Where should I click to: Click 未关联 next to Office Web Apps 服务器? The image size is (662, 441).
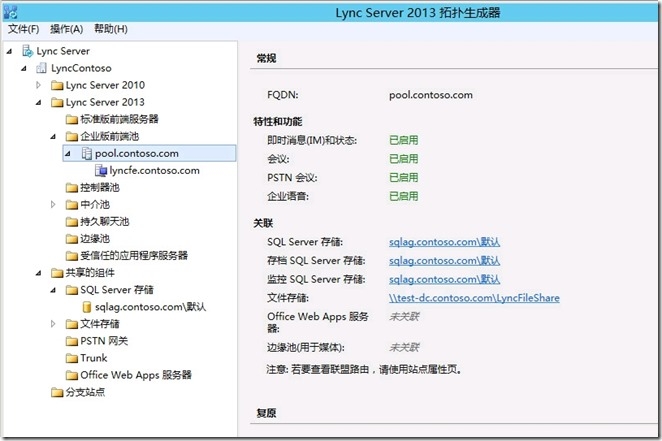pos(404,317)
